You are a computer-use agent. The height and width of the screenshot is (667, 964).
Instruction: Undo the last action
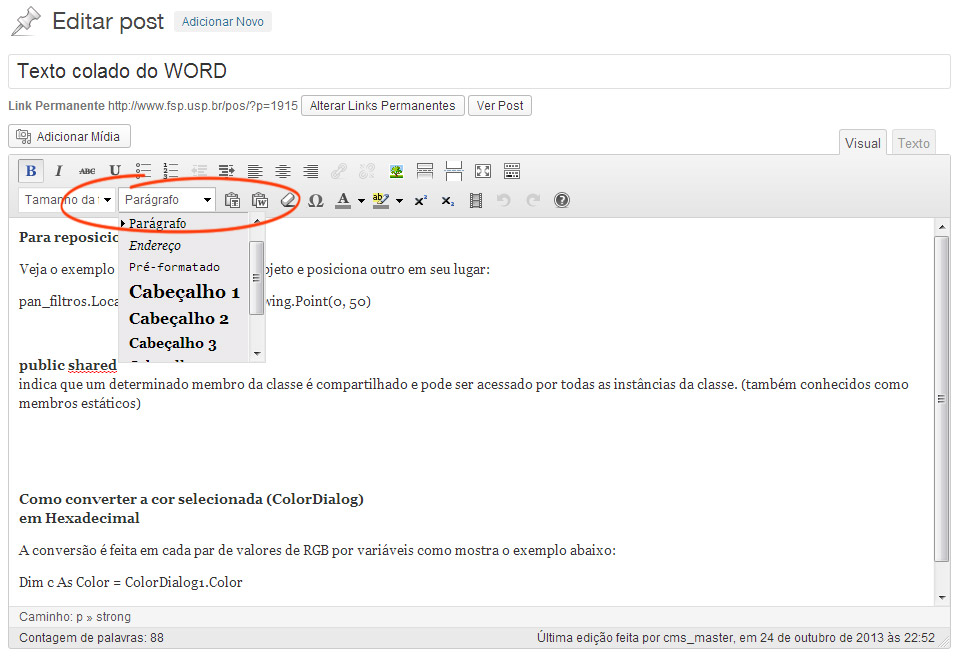[504, 200]
